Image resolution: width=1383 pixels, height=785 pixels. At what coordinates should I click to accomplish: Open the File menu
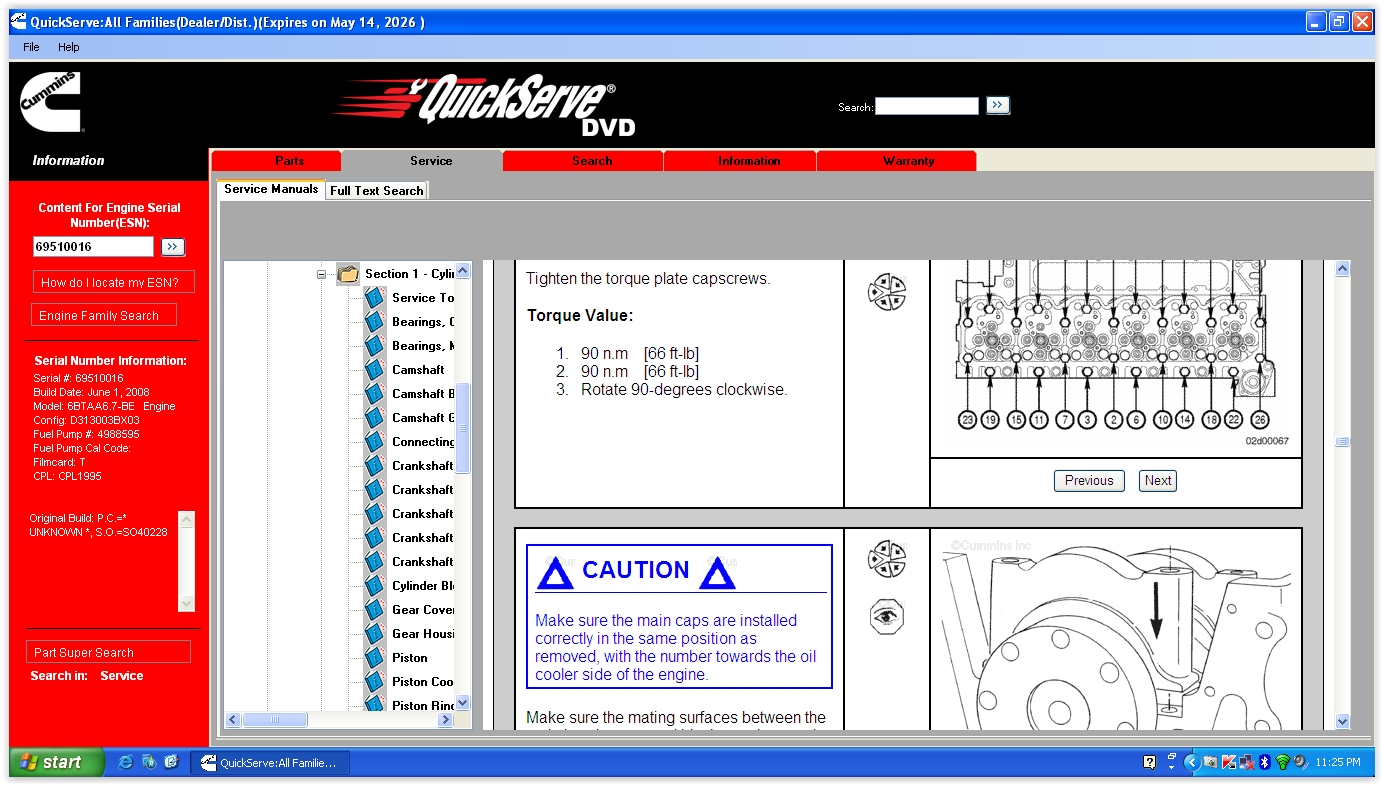click(x=31, y=47)
